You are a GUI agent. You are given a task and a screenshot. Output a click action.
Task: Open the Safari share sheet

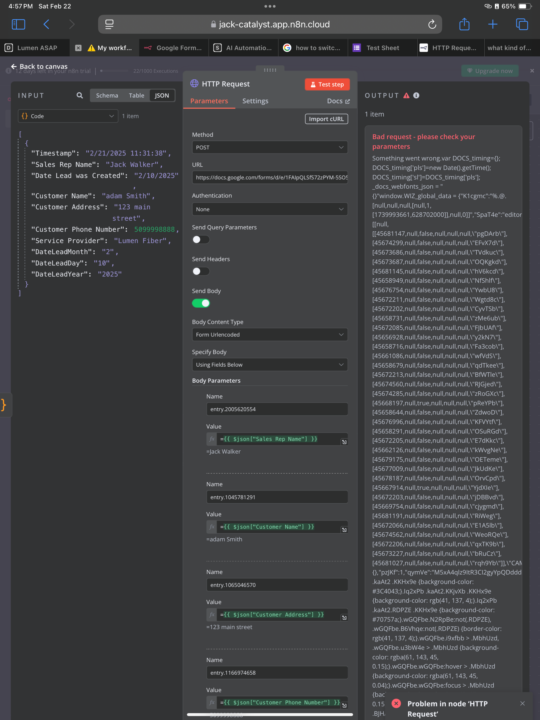point(464,24)
